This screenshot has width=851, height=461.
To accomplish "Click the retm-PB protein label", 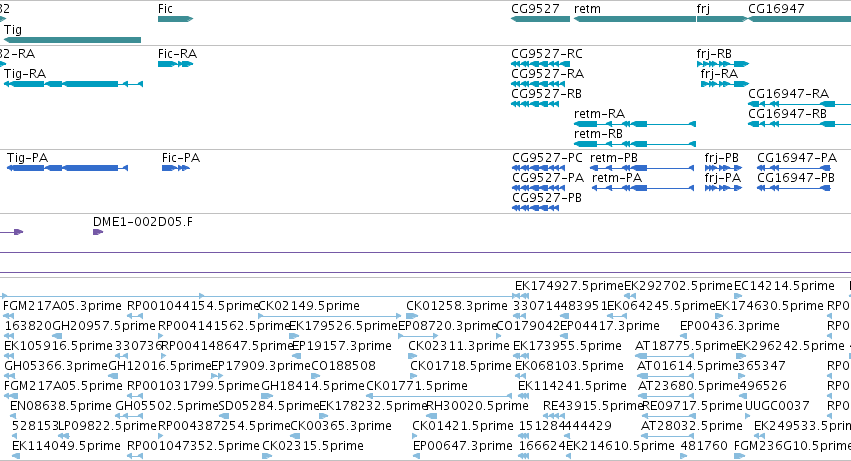I will tap(614, 158).
